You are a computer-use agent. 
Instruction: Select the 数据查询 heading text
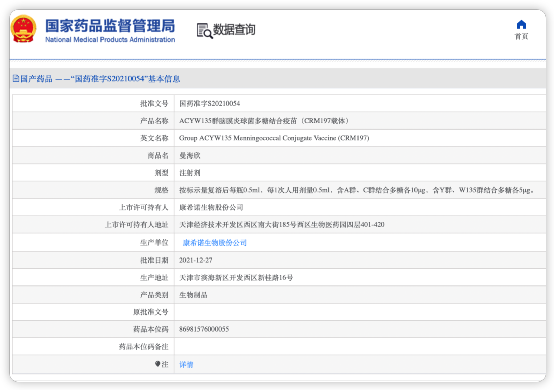coord(234,30)
